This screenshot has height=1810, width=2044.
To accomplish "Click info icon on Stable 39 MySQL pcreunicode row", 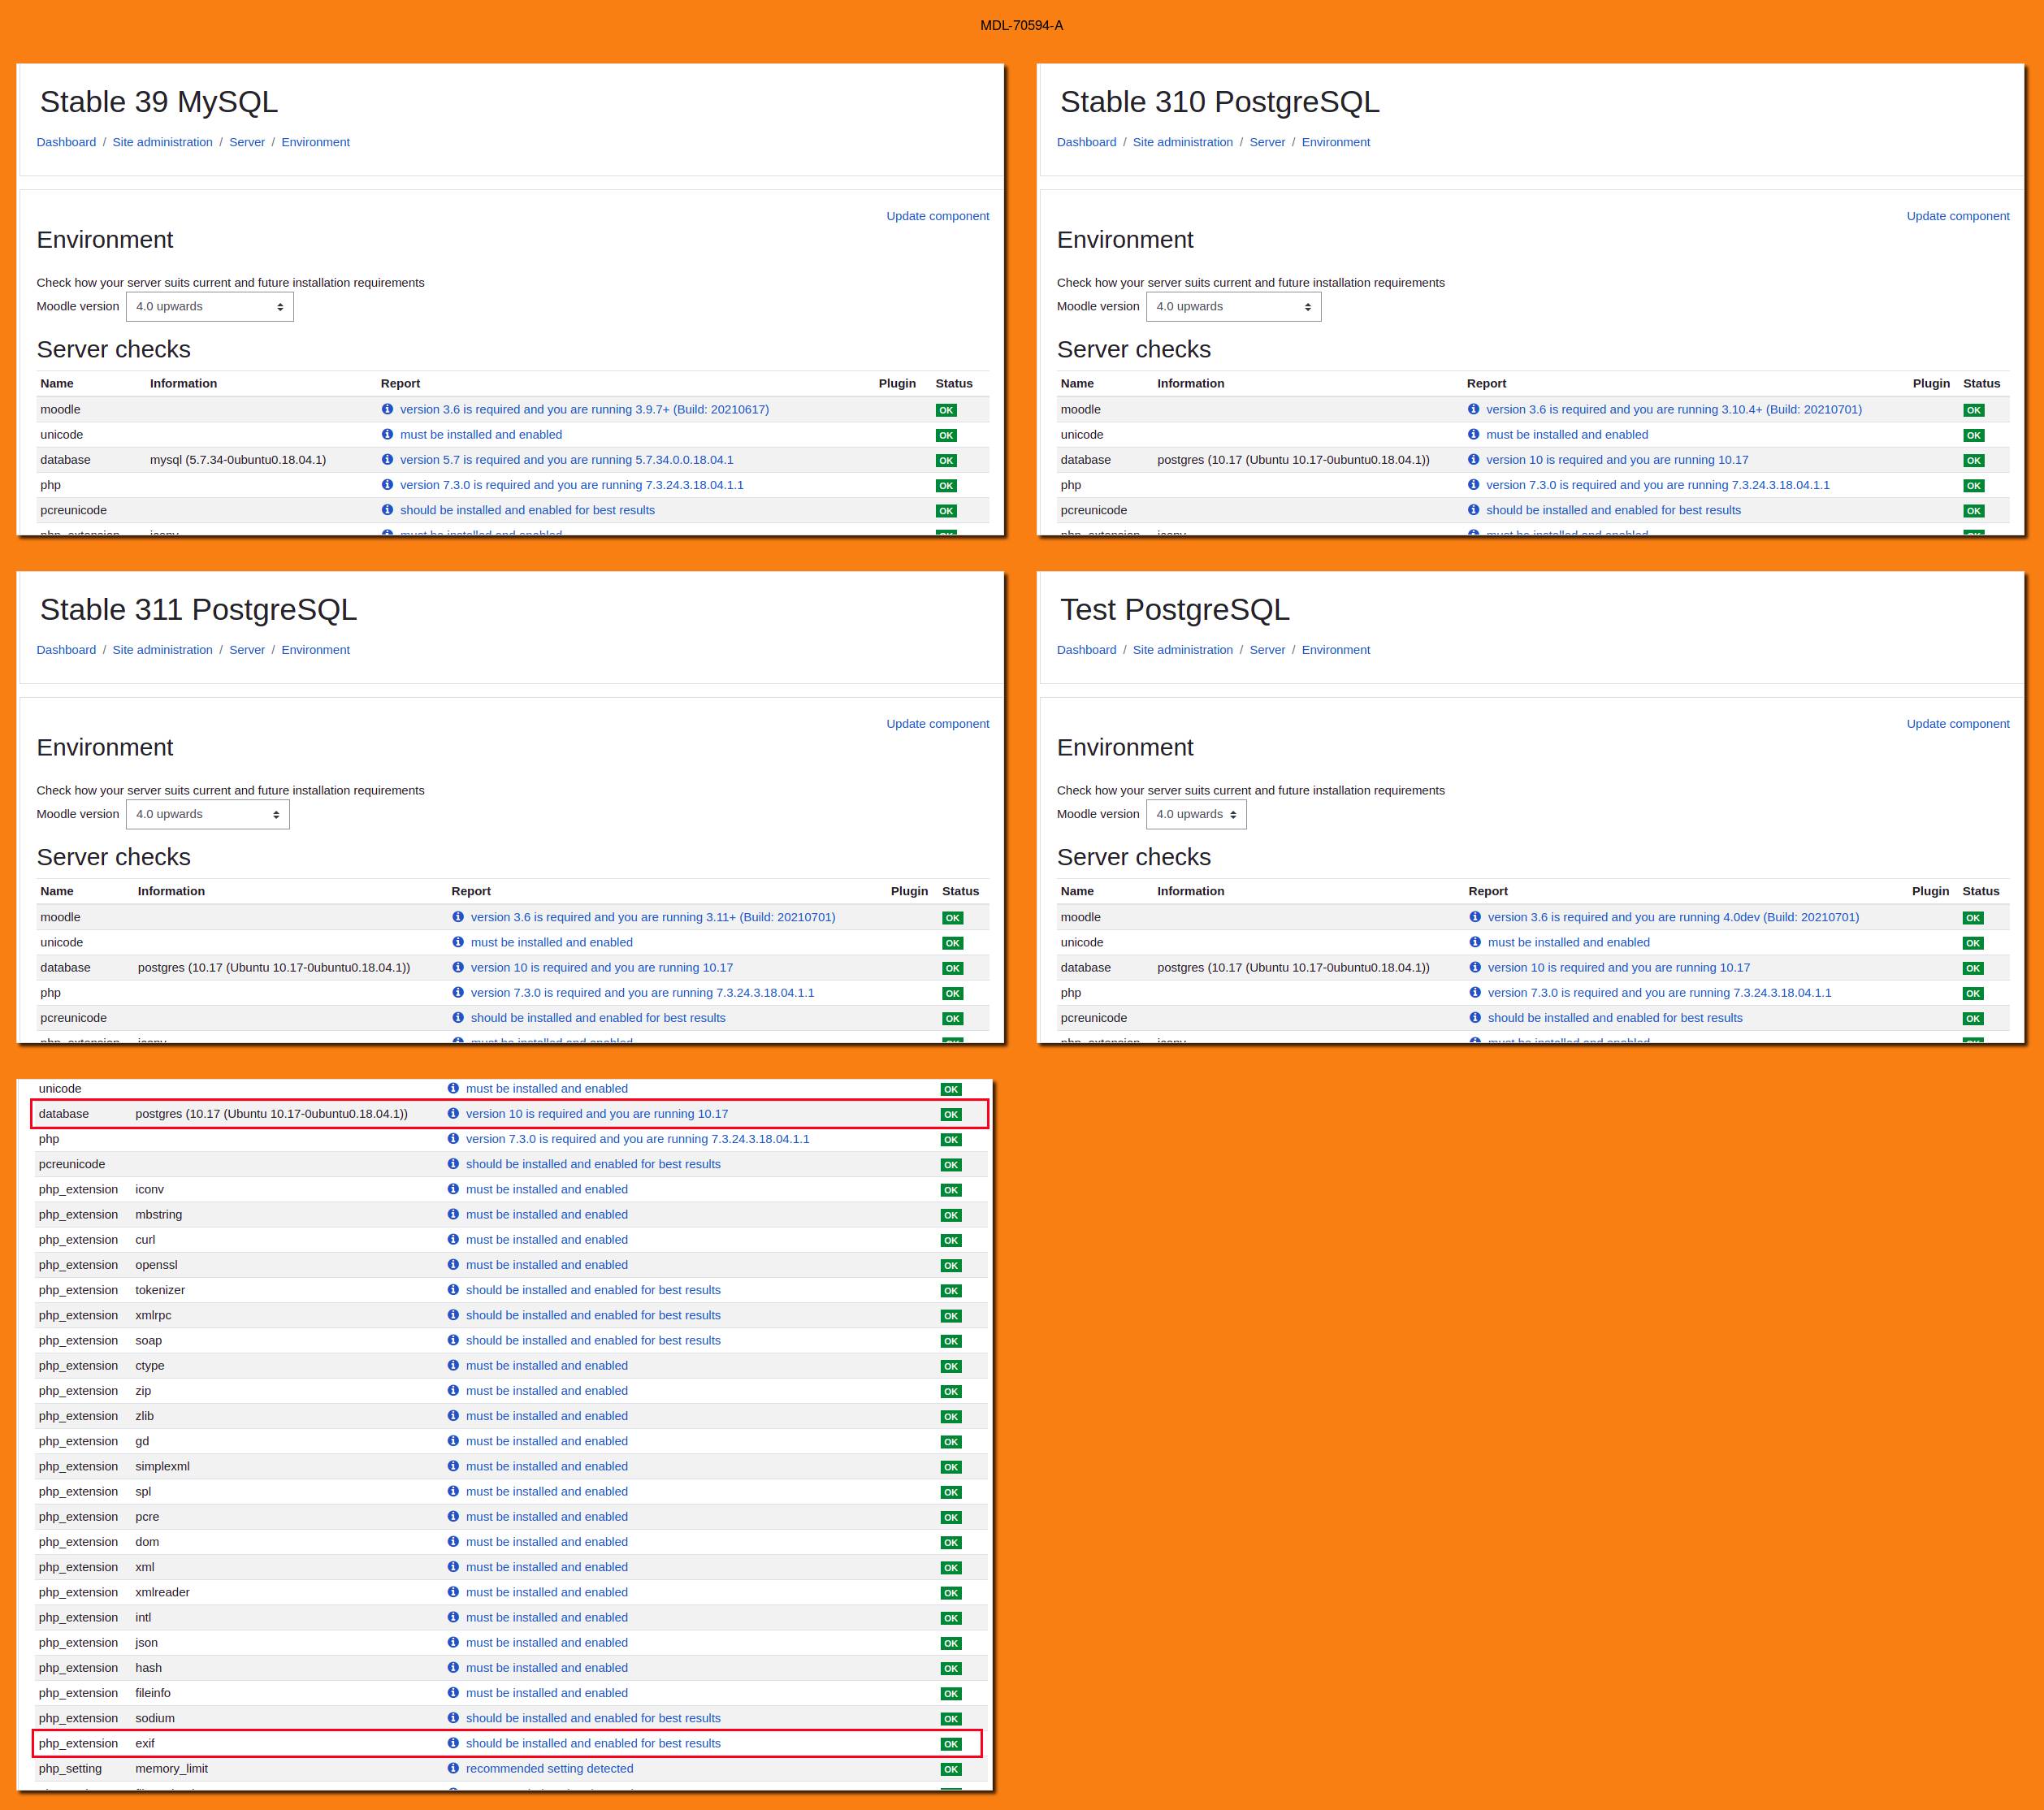I will click(387, 510).
